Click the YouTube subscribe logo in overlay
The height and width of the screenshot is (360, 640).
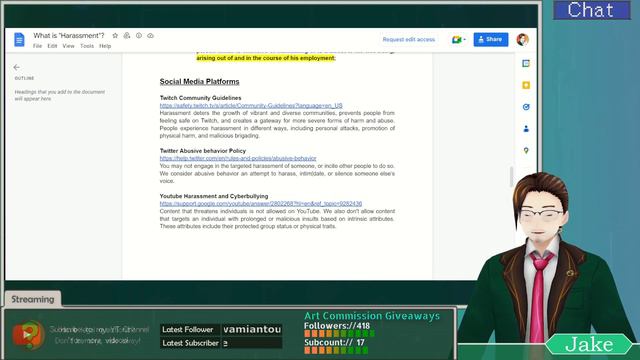coord(28,335)
